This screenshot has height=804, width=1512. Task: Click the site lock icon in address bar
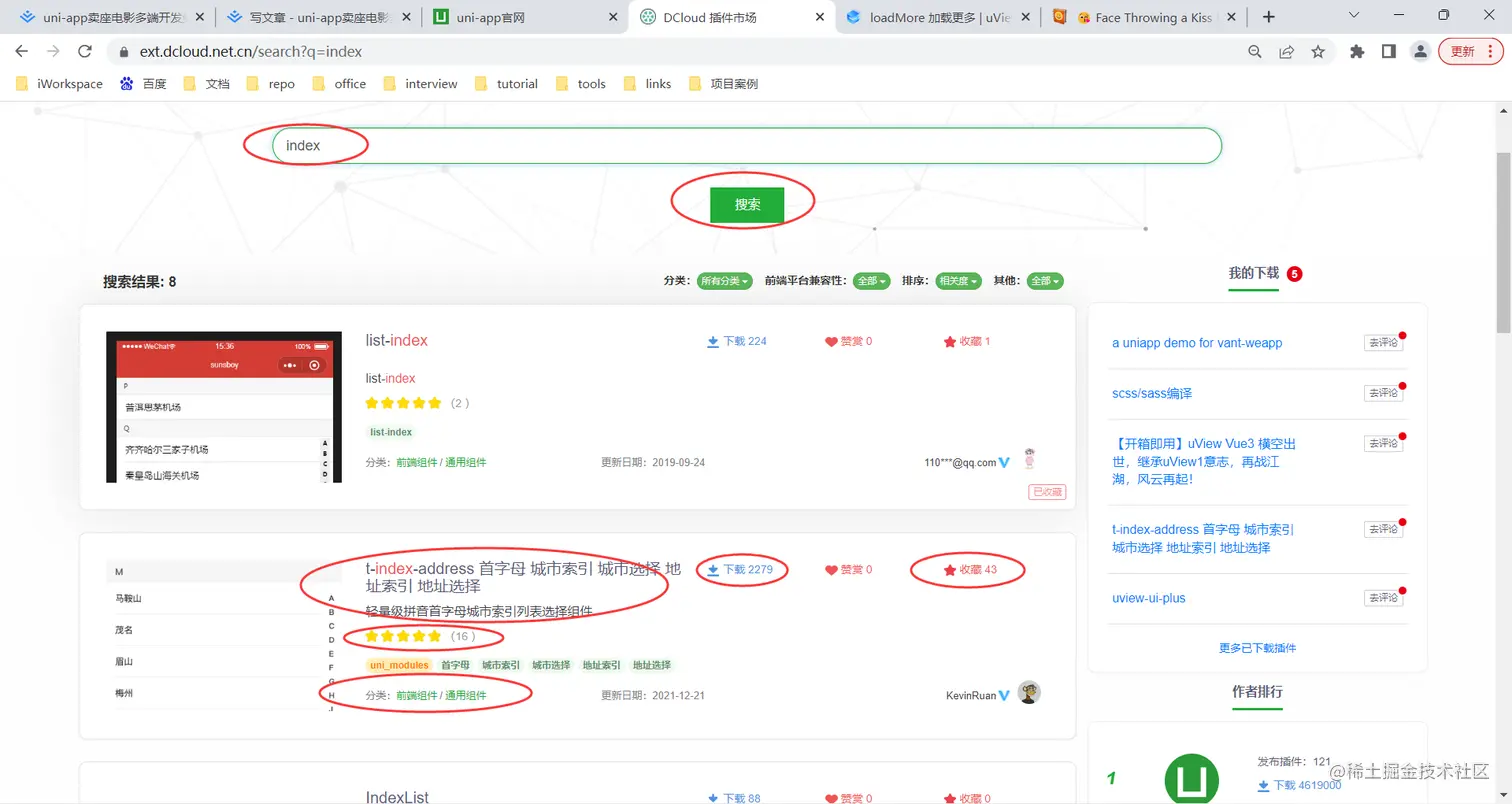[x=124, y=52]
